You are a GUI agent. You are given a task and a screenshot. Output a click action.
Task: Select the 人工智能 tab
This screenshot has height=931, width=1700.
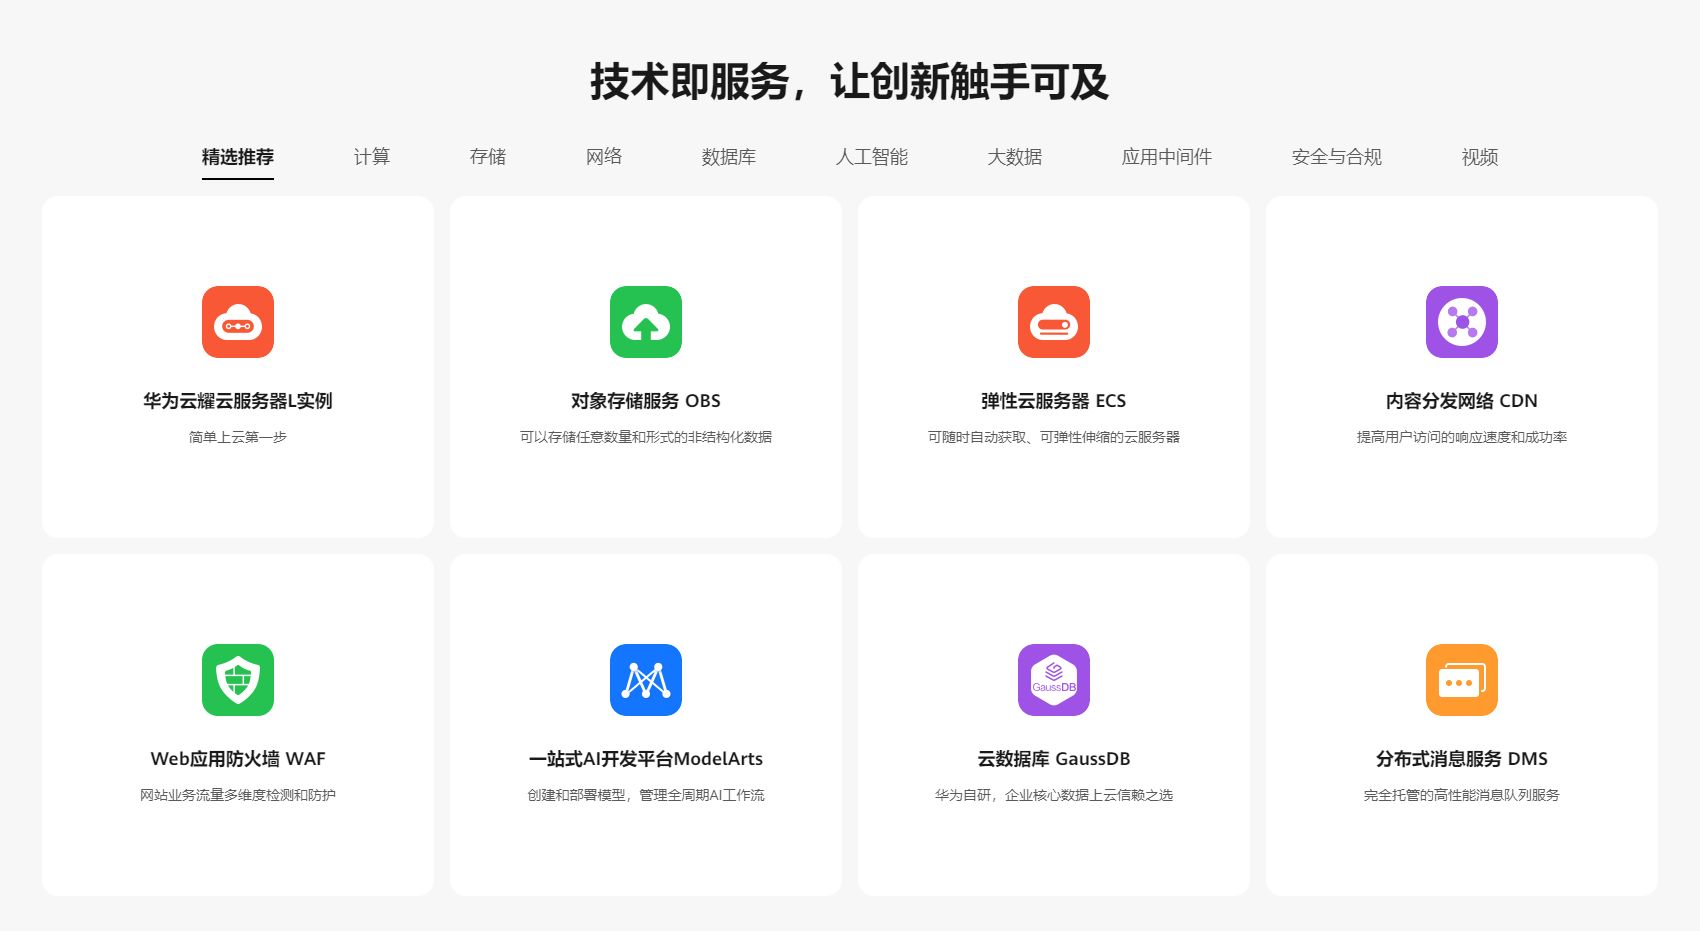pos(872,157)
